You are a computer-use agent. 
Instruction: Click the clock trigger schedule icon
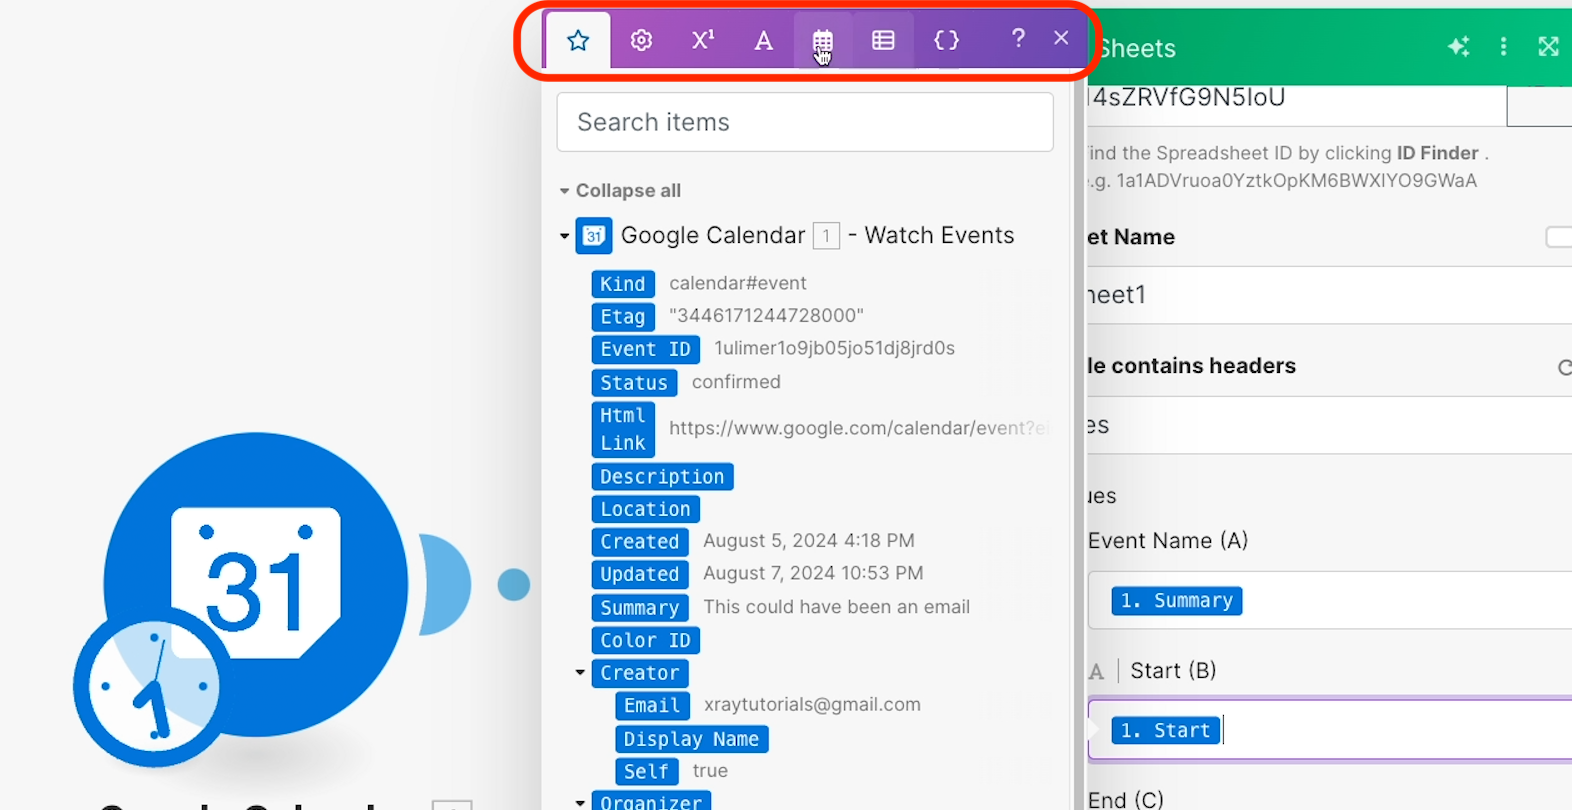tap(152, 688)
